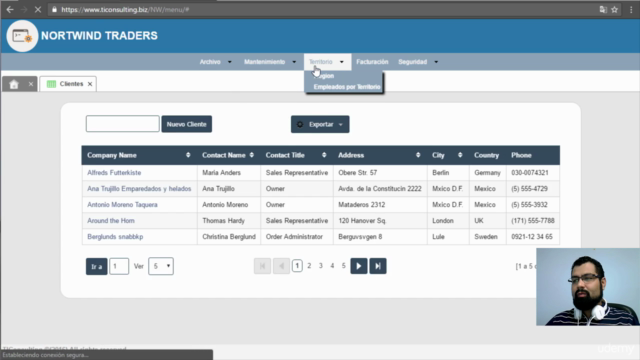The image size is (640, 360).
Task: Select page 2 in pagination
Action: point(309,266)
